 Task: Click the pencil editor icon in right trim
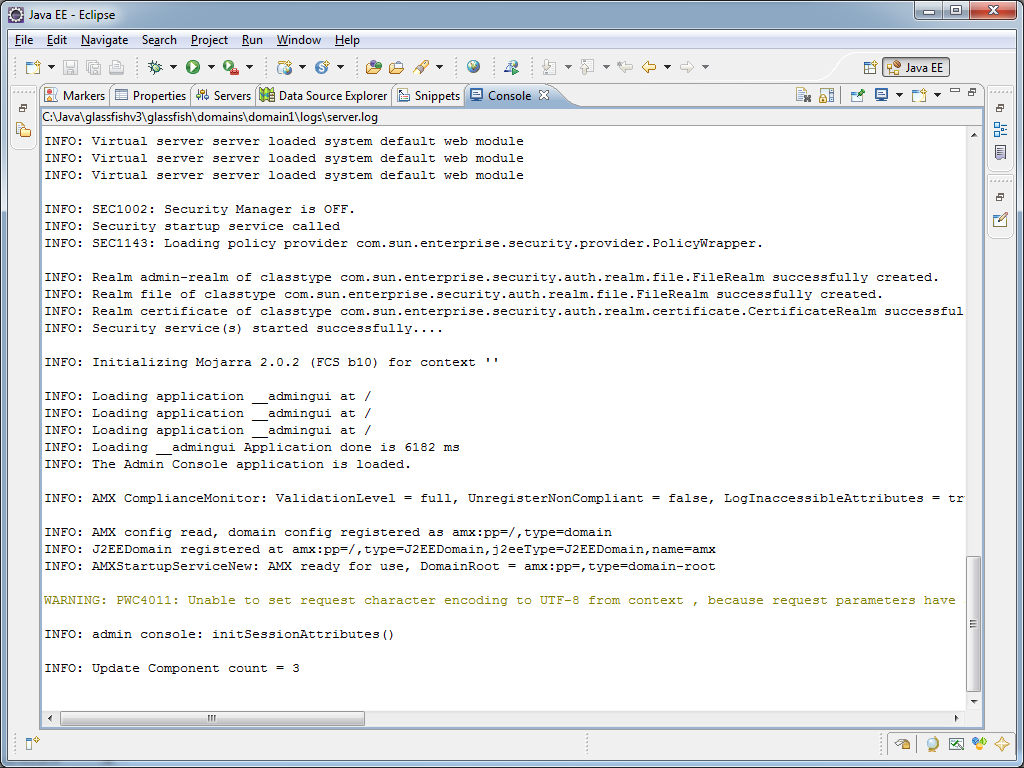coord(1000,220)
